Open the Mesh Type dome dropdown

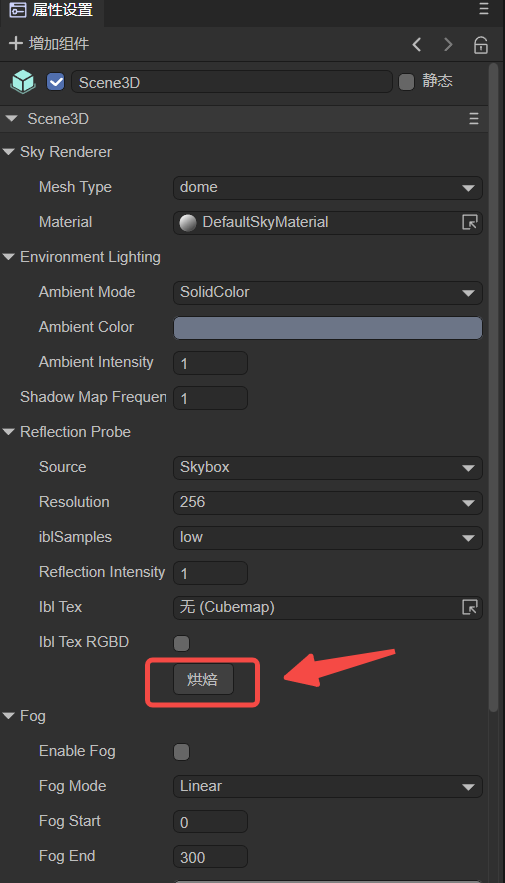(328, 188)
